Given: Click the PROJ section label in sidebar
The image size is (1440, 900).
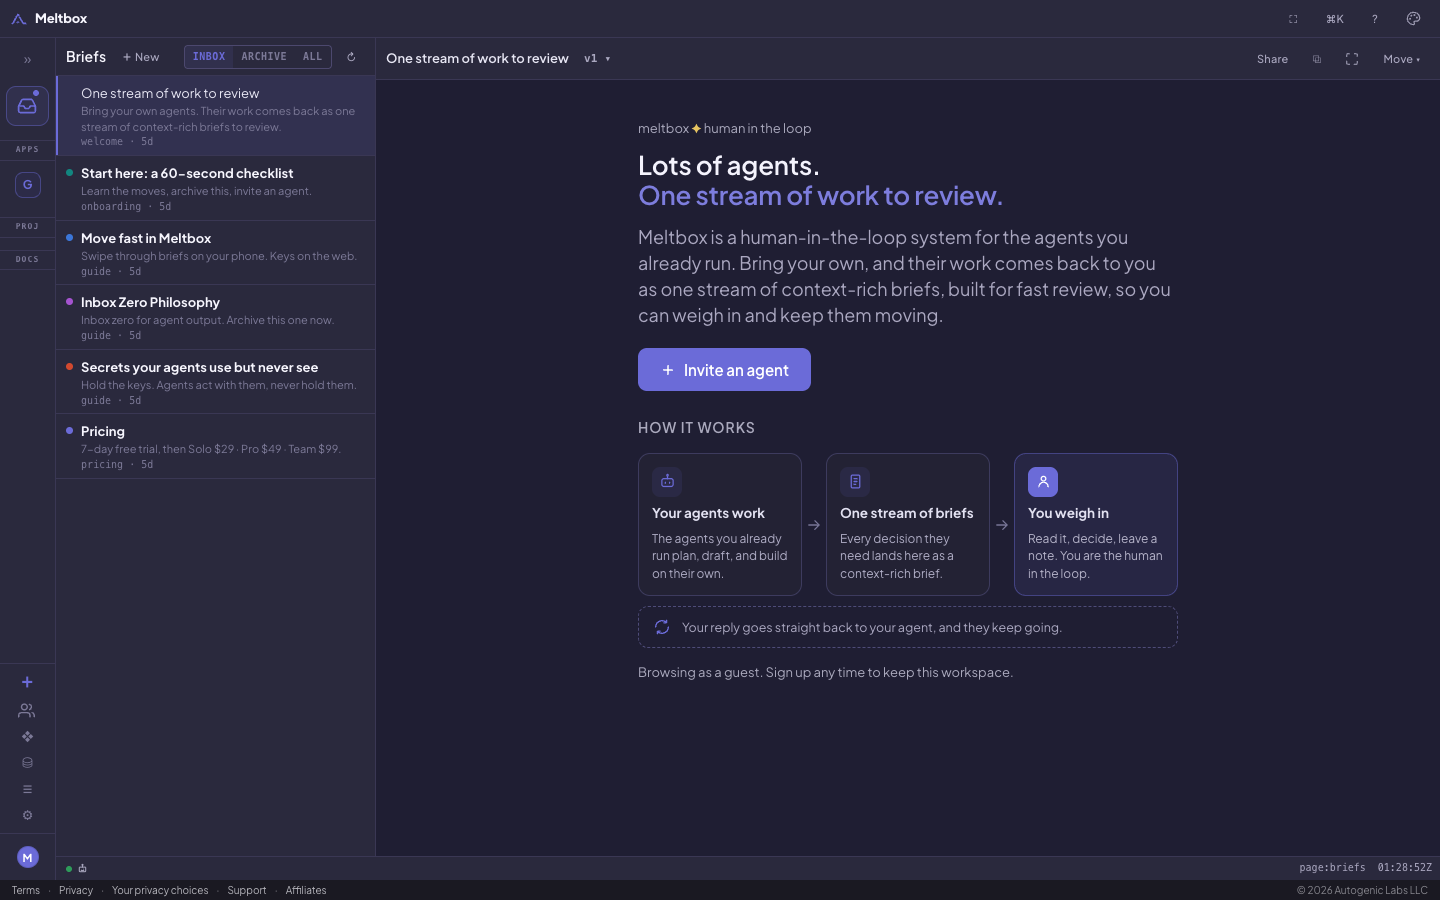Looking at the screenshot, I should [27, 226].
